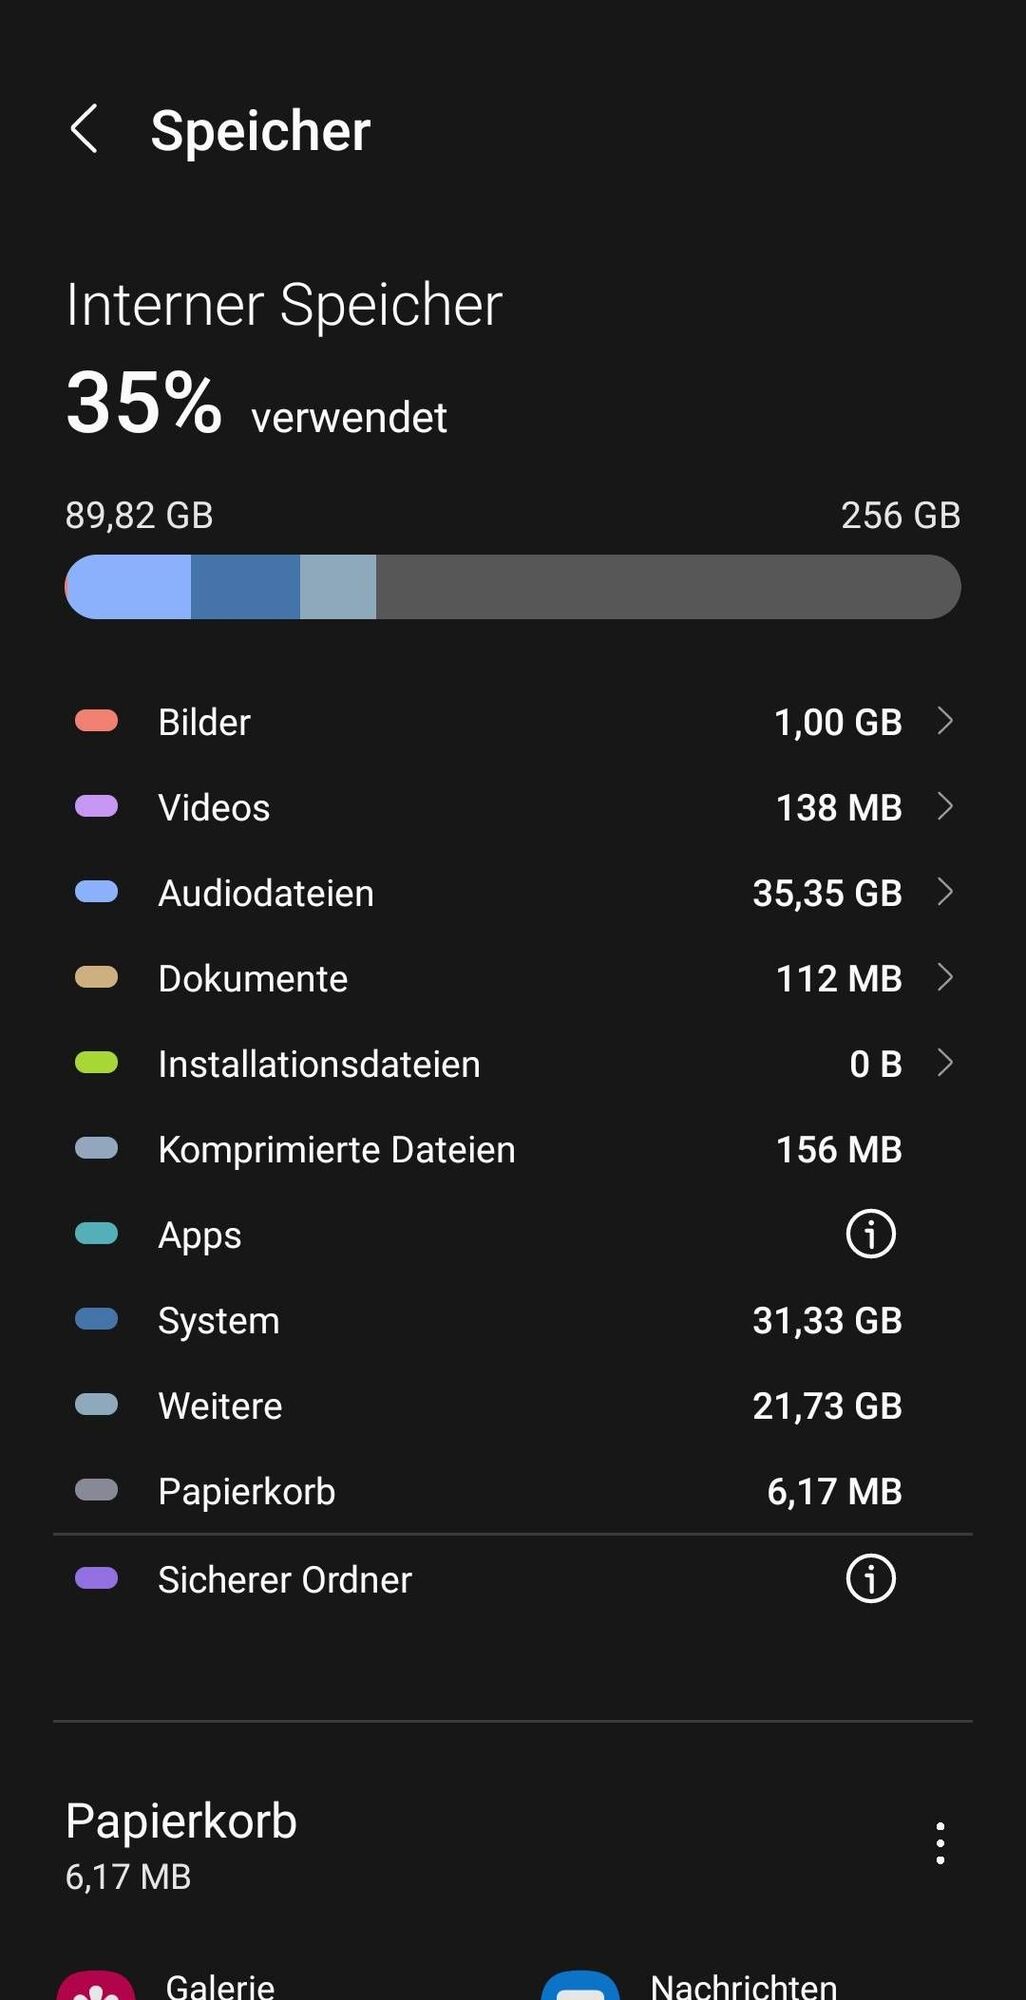Image resolution: width=1026 pixels, height=2000 pixels.
Task: Tap the Apps info icon
Action: point(870,1234)
